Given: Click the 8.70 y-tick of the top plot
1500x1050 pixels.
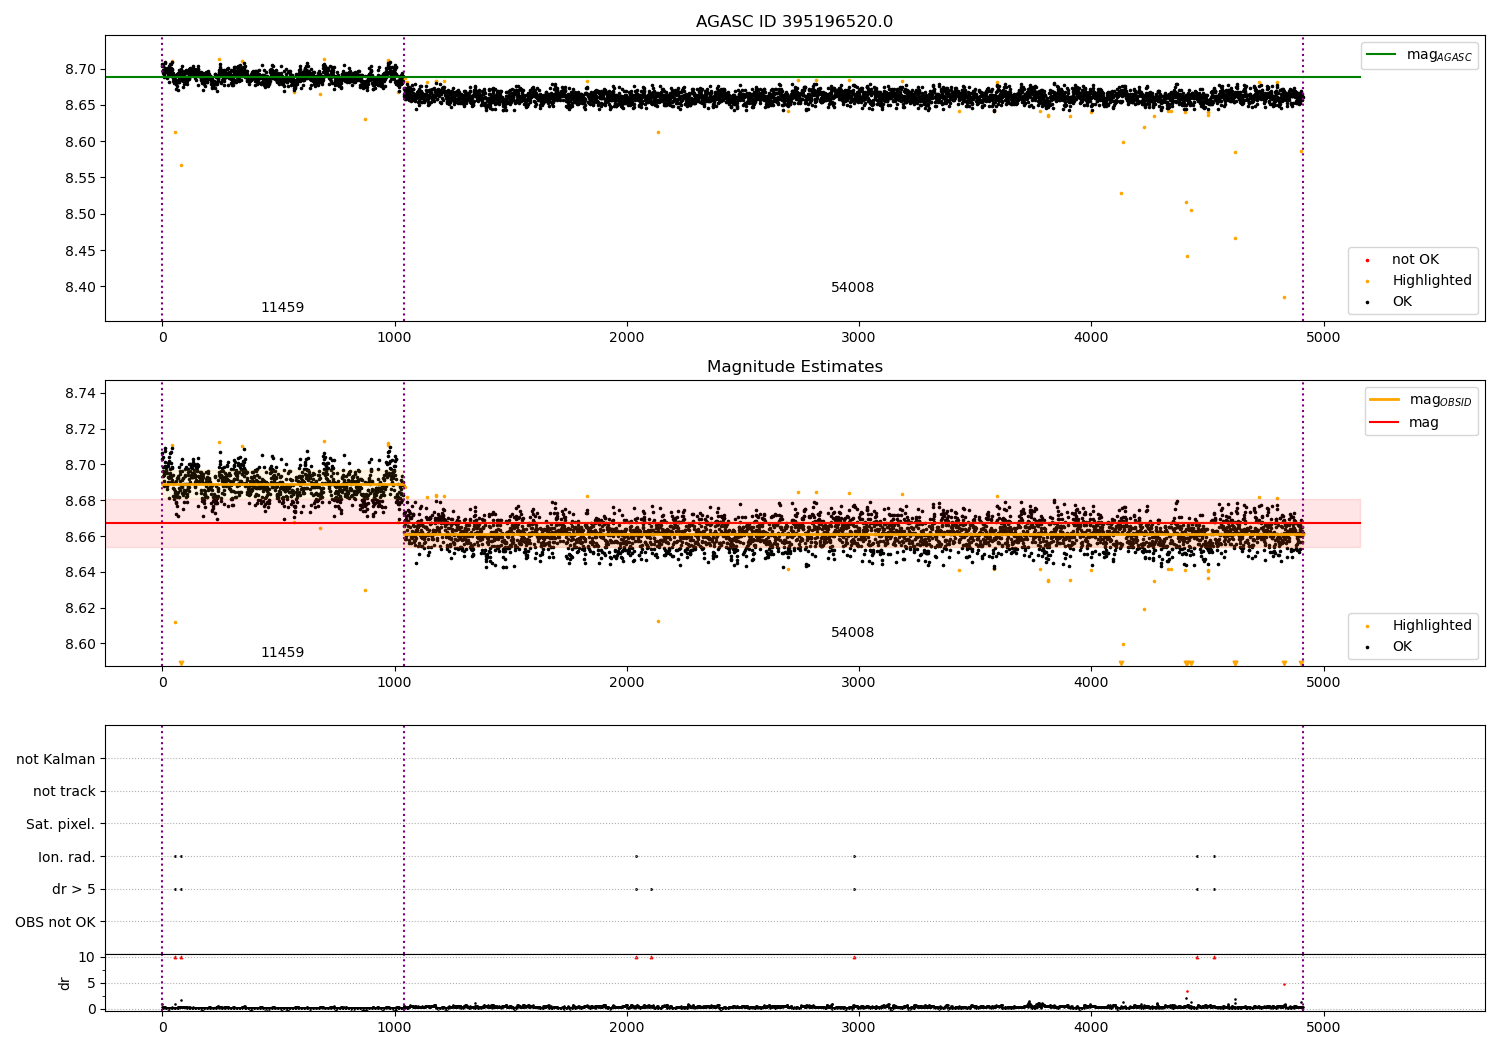Looking at the screenshot, I should pyautogui.click(x=81, y=69).
